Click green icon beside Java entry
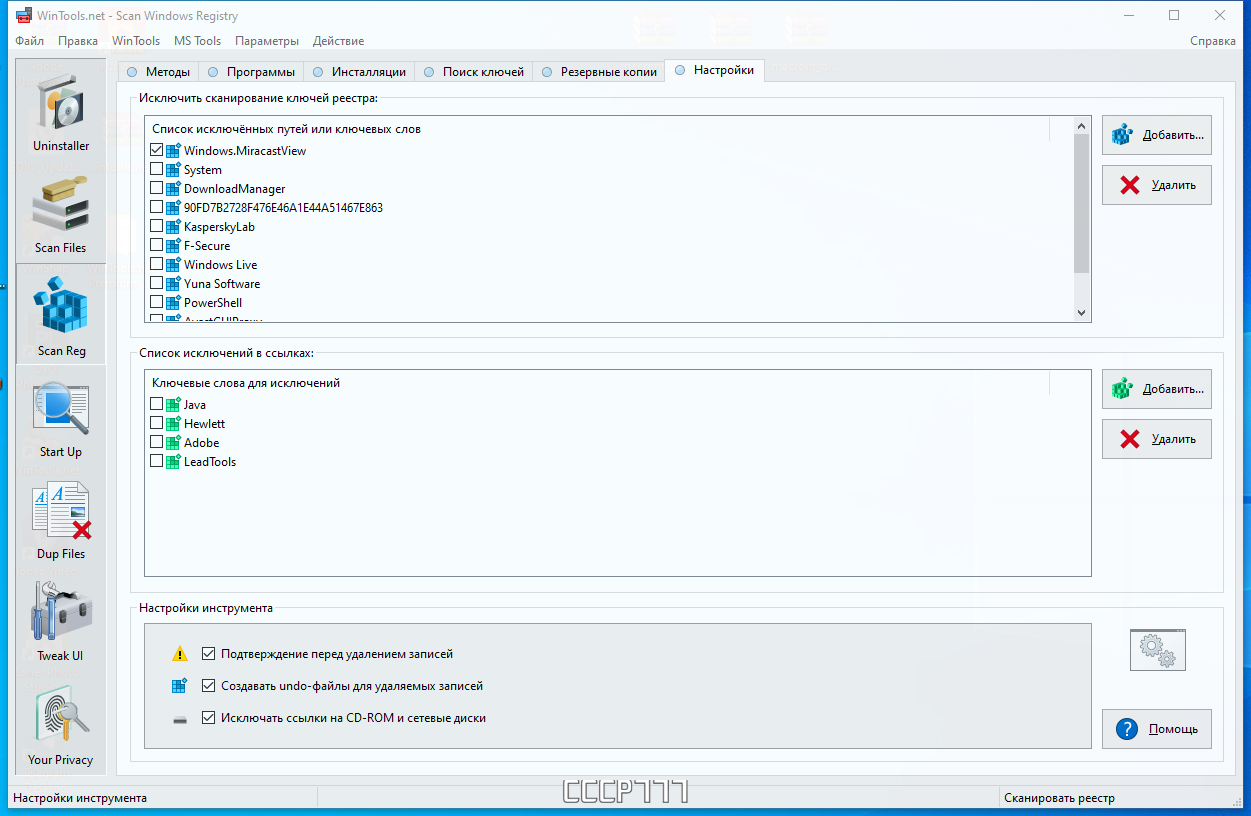 [x=173, y=405]
